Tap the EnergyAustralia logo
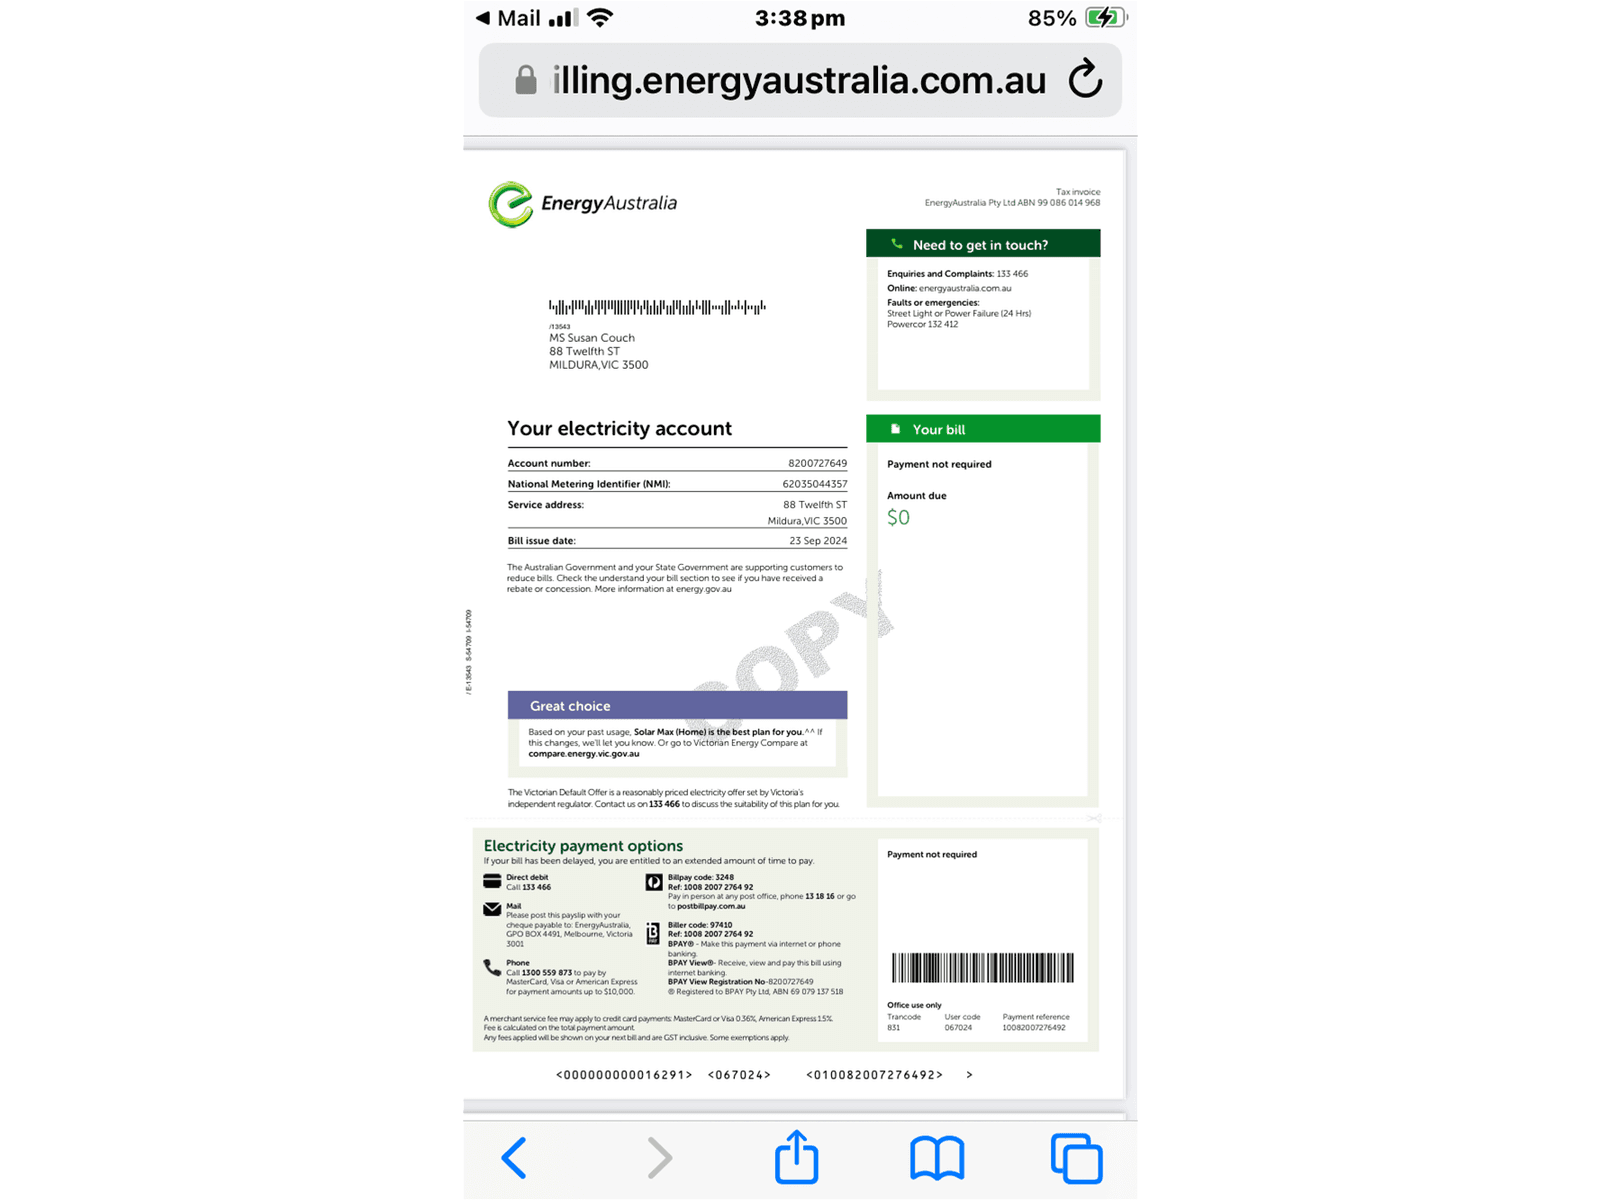The height and width of the screenshot is (1200, 1600). click(583, 204)
